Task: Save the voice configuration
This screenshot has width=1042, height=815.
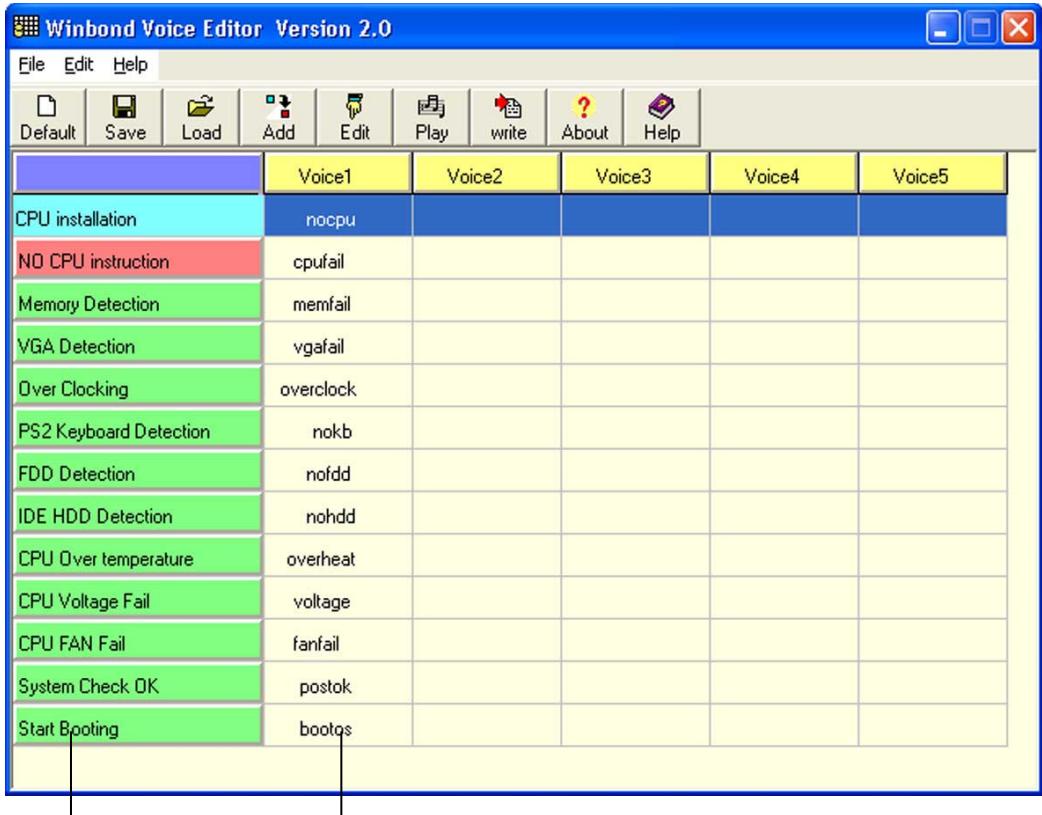Action: click(125, 118)
